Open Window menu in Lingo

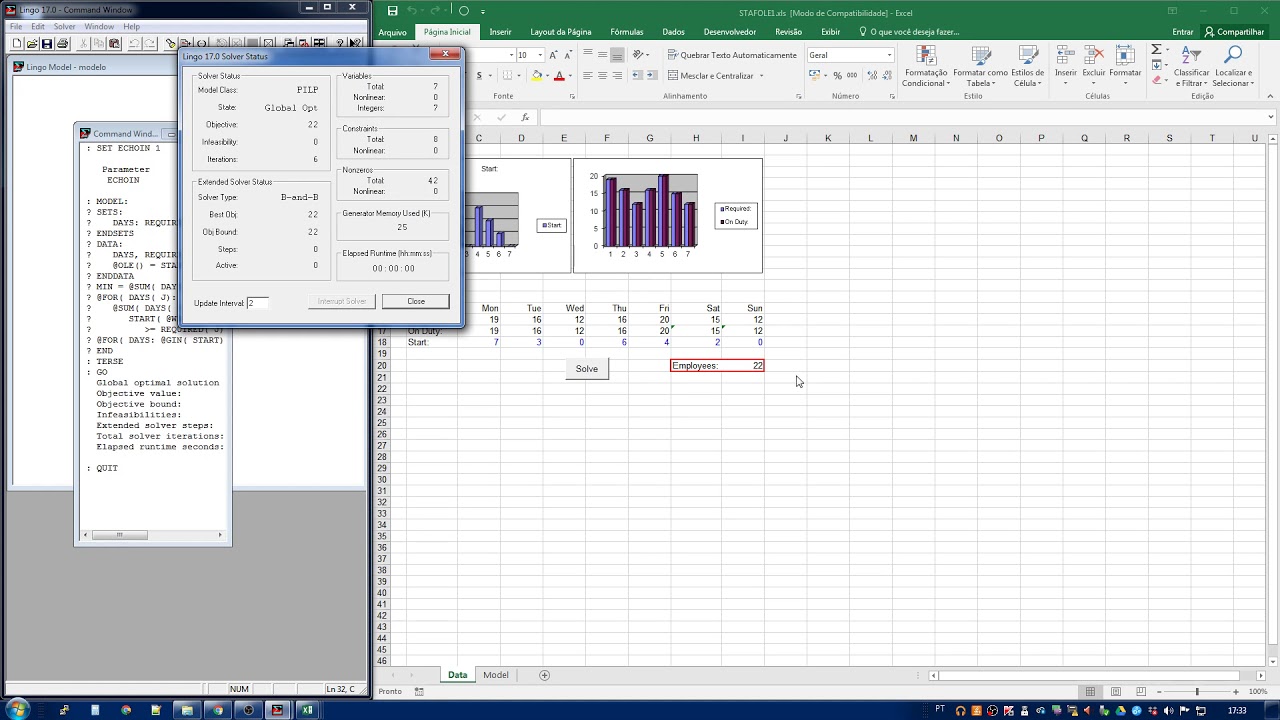tap(99, 26)
